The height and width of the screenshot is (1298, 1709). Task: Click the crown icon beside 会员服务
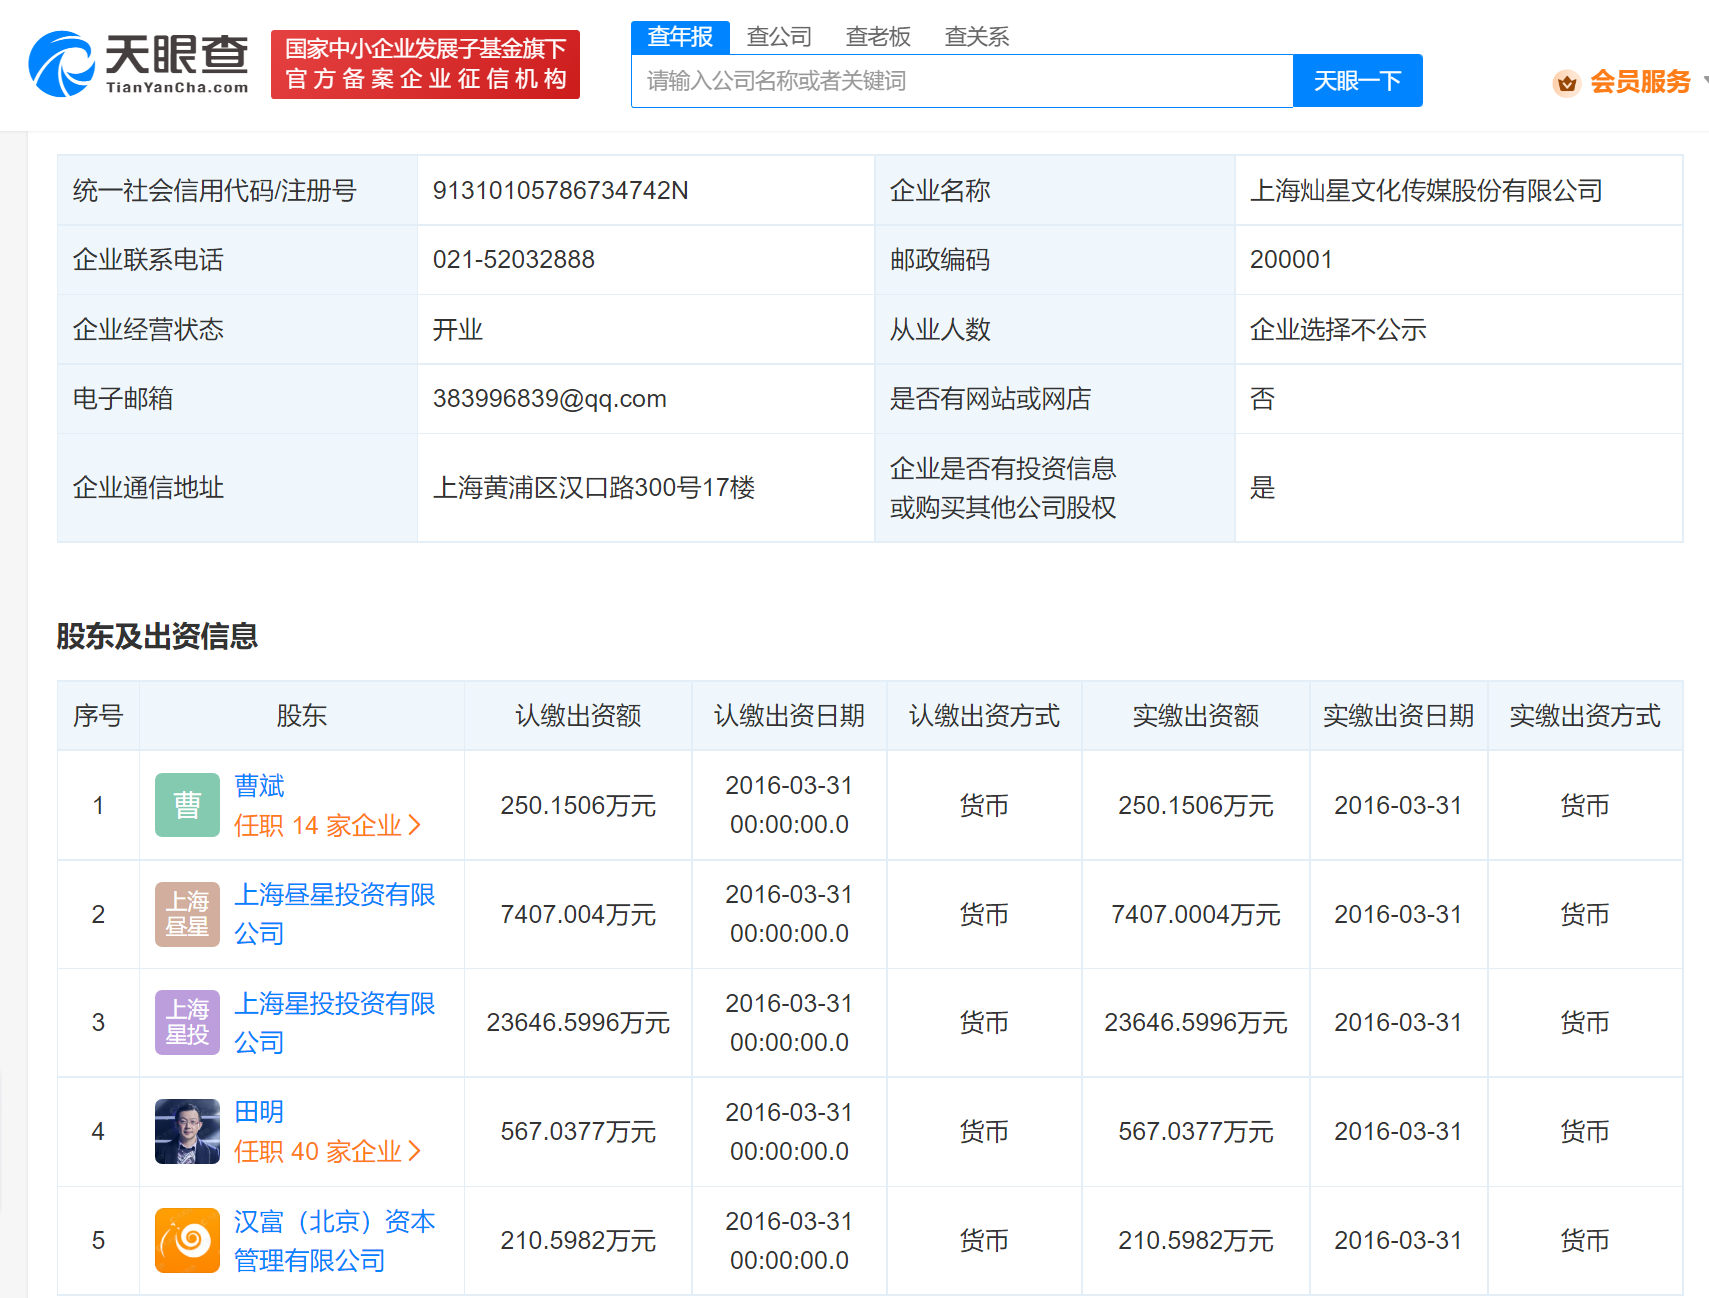[x=1566, y=84]
